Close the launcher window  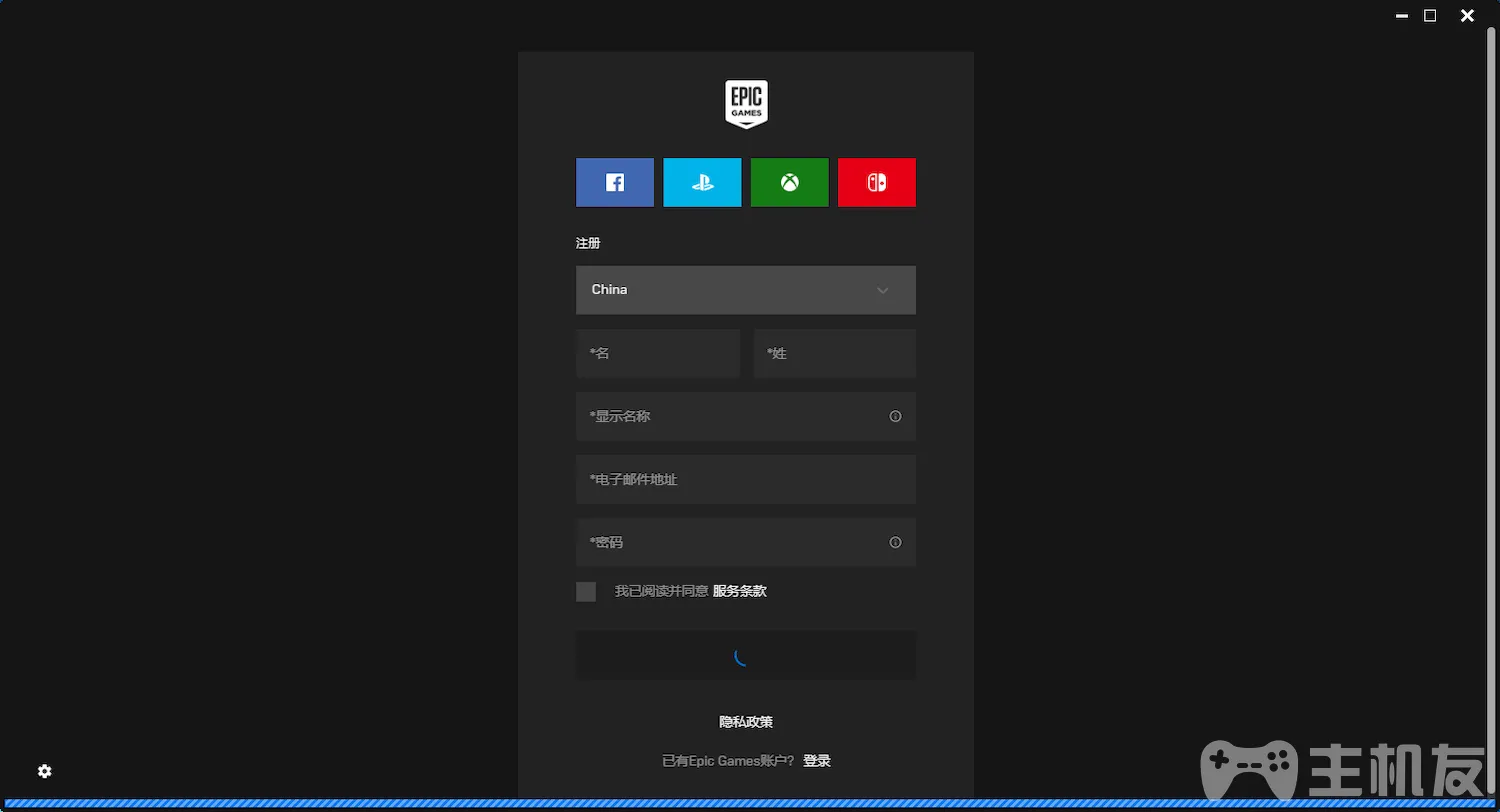(x=1467, y=15)
